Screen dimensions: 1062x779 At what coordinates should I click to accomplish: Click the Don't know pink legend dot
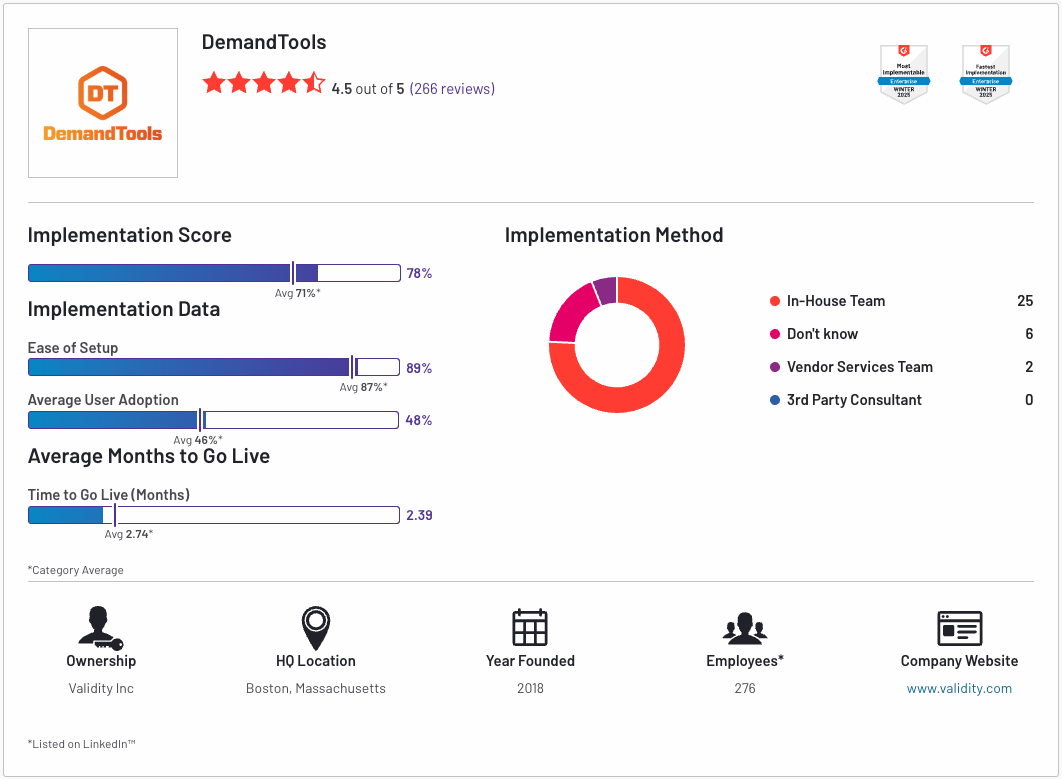click(x=775, y=334)
